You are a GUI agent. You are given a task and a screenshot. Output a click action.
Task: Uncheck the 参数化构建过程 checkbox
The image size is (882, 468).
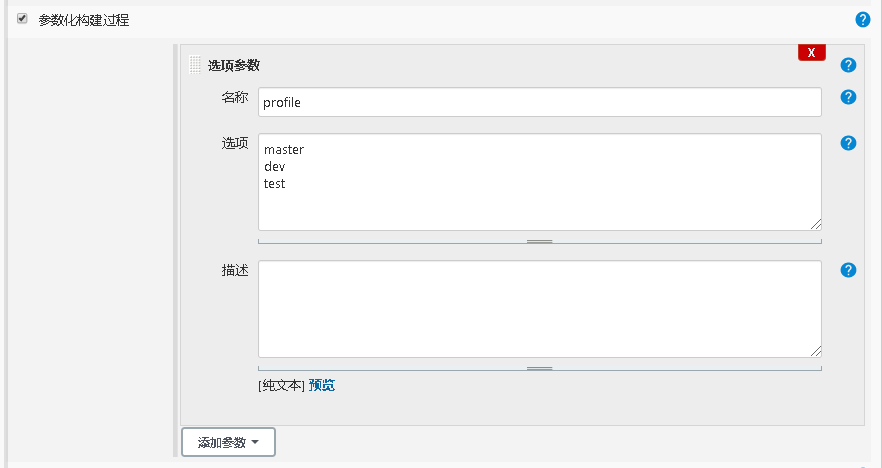point(22,19)
